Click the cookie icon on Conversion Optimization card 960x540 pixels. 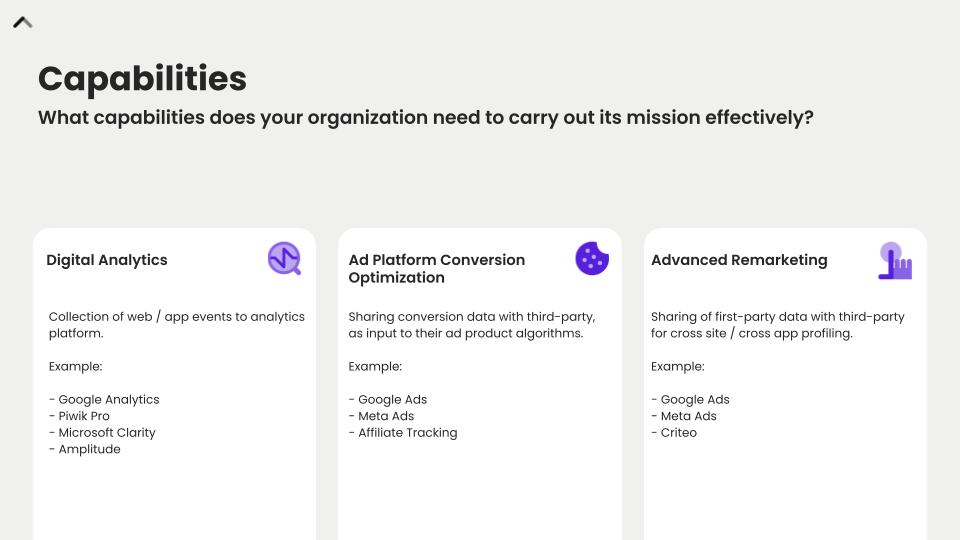pos(592,259)
